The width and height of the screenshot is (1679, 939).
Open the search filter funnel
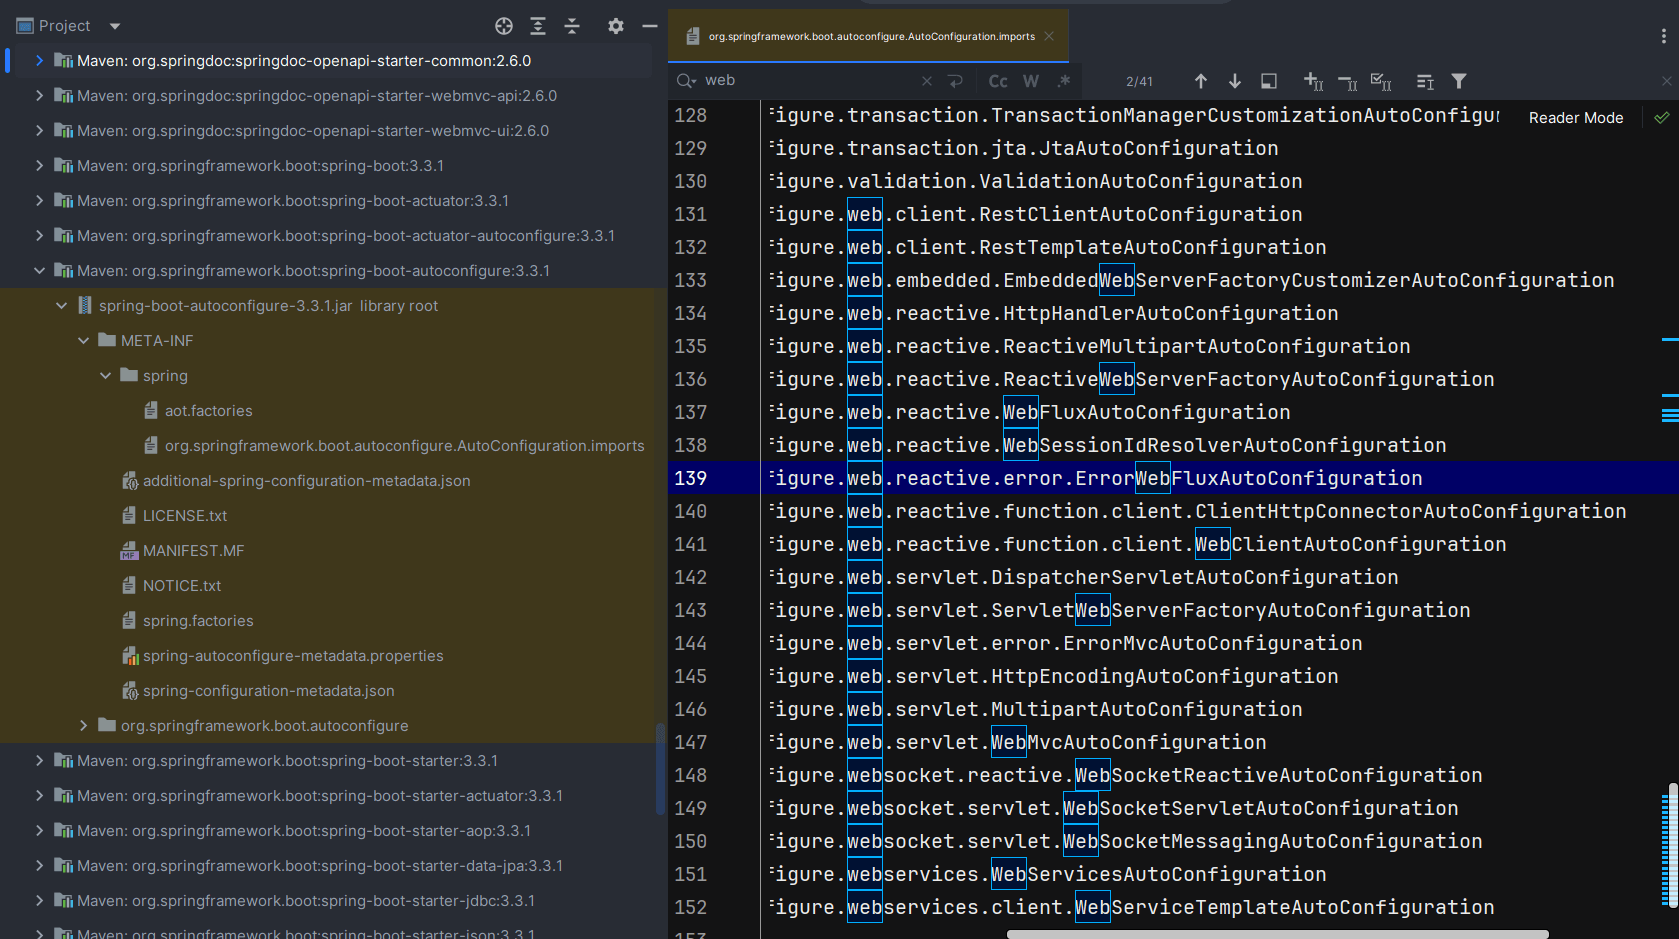click(x=1459, y=81)
